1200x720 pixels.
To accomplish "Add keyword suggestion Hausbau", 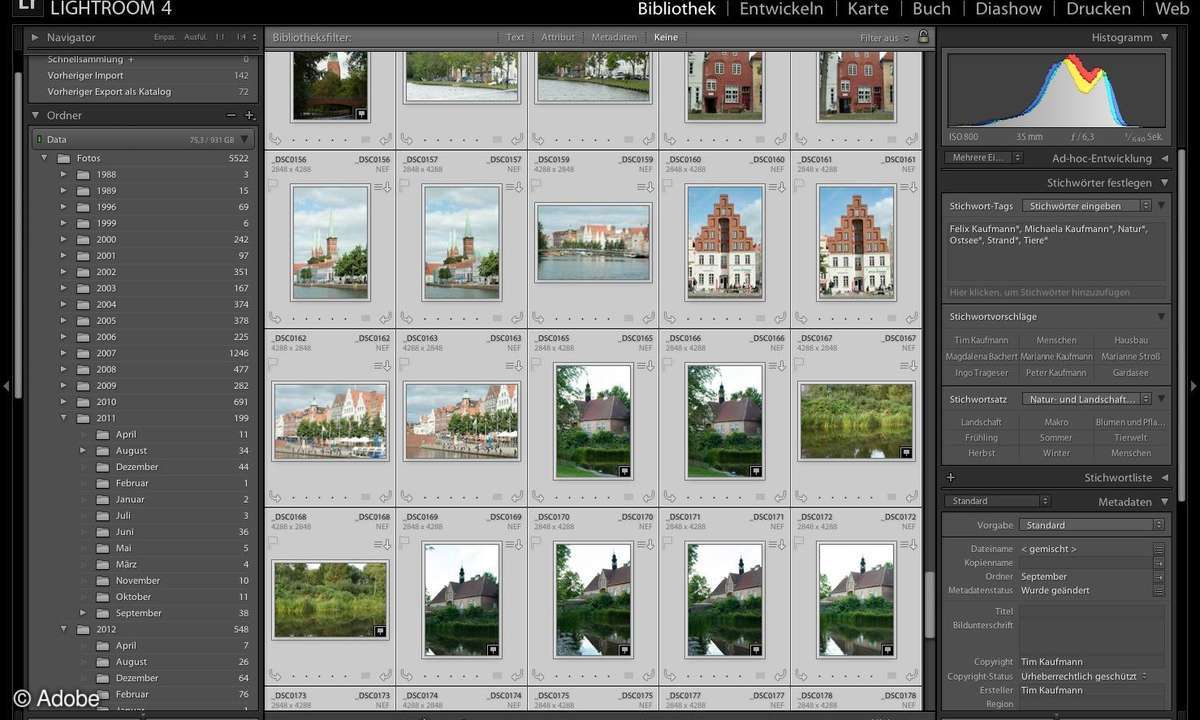I will (1130, 340).
